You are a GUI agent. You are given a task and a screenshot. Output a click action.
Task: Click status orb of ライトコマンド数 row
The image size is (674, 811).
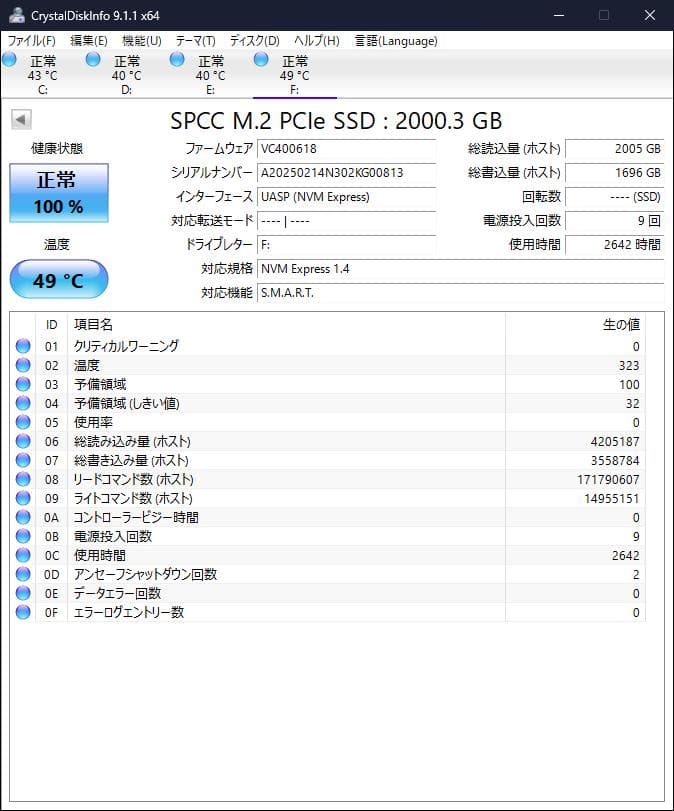tap(23, 498)
